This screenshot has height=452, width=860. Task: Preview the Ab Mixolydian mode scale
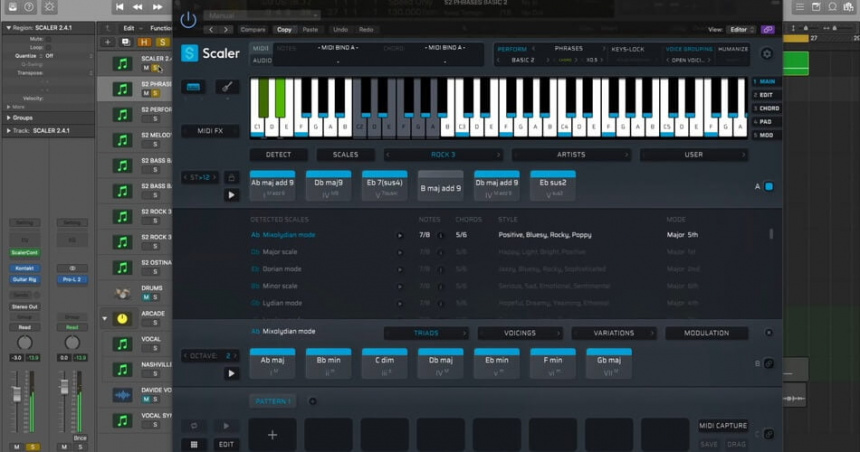(400, 235)
